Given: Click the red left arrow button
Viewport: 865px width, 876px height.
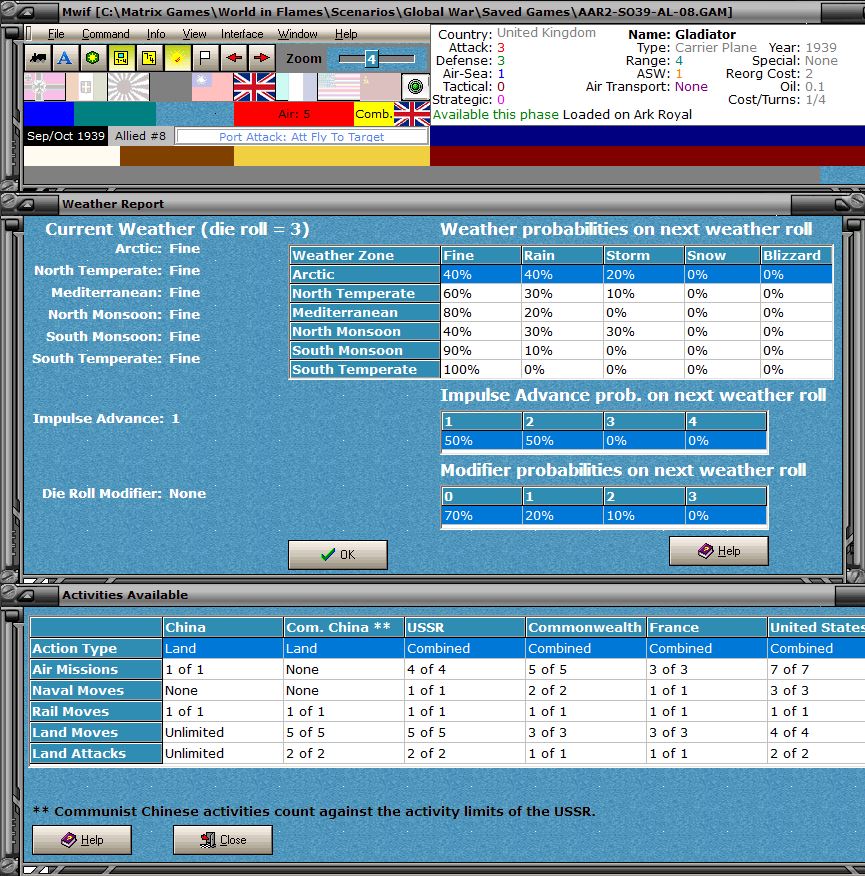Looking at the screenshot, I should [x=234, y=58].
